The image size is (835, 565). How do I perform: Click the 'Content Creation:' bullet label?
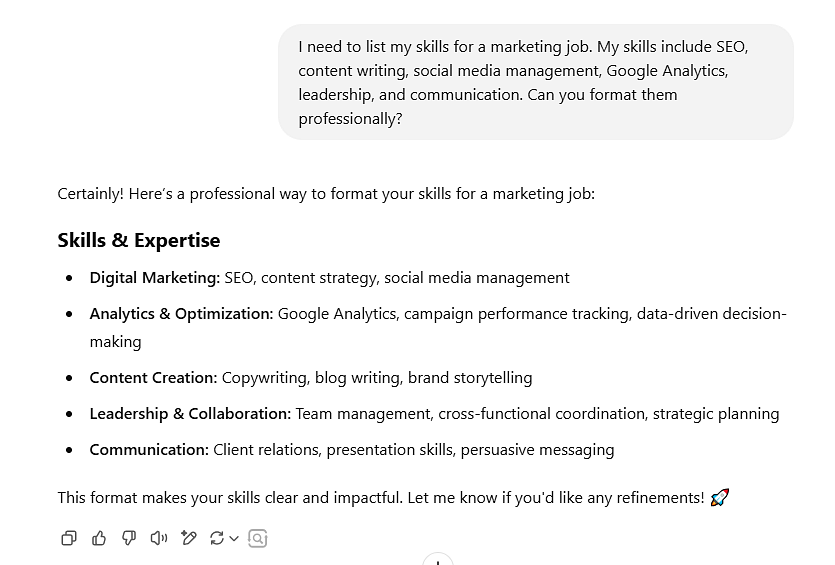(x=153, y=378)
